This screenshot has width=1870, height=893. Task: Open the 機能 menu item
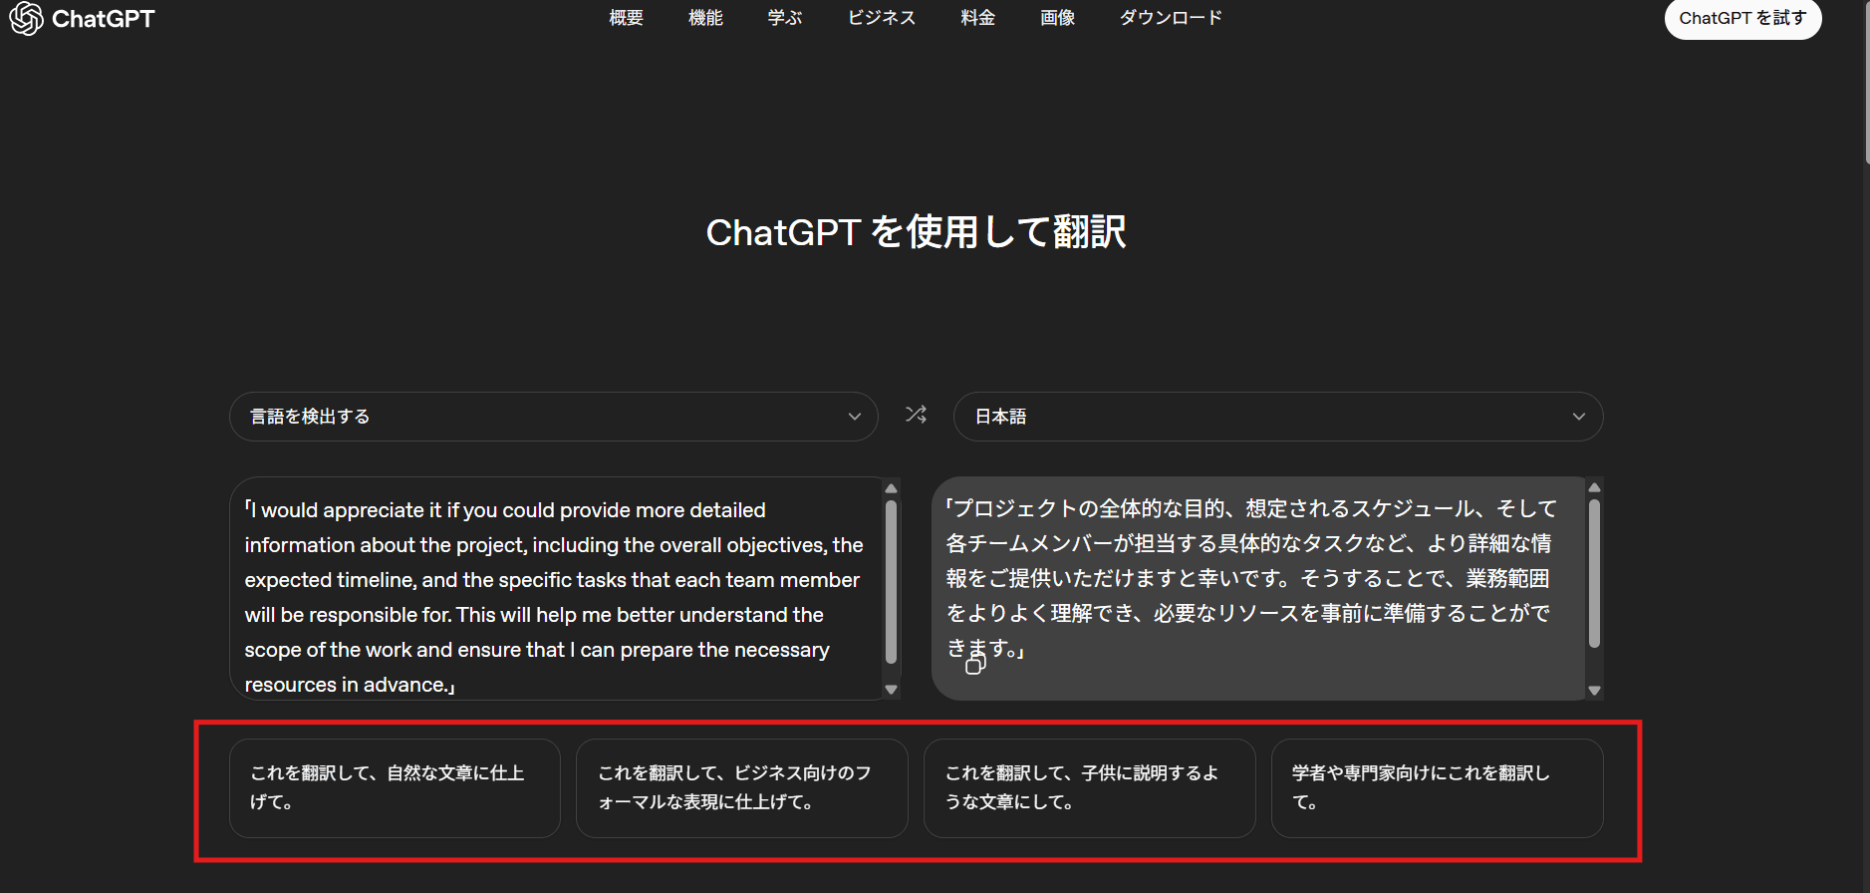(705, 18)
